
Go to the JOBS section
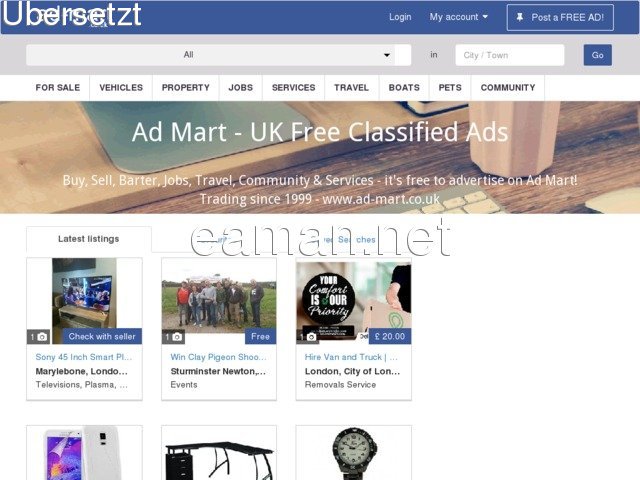pyautogui.click(x=240, y=87)
